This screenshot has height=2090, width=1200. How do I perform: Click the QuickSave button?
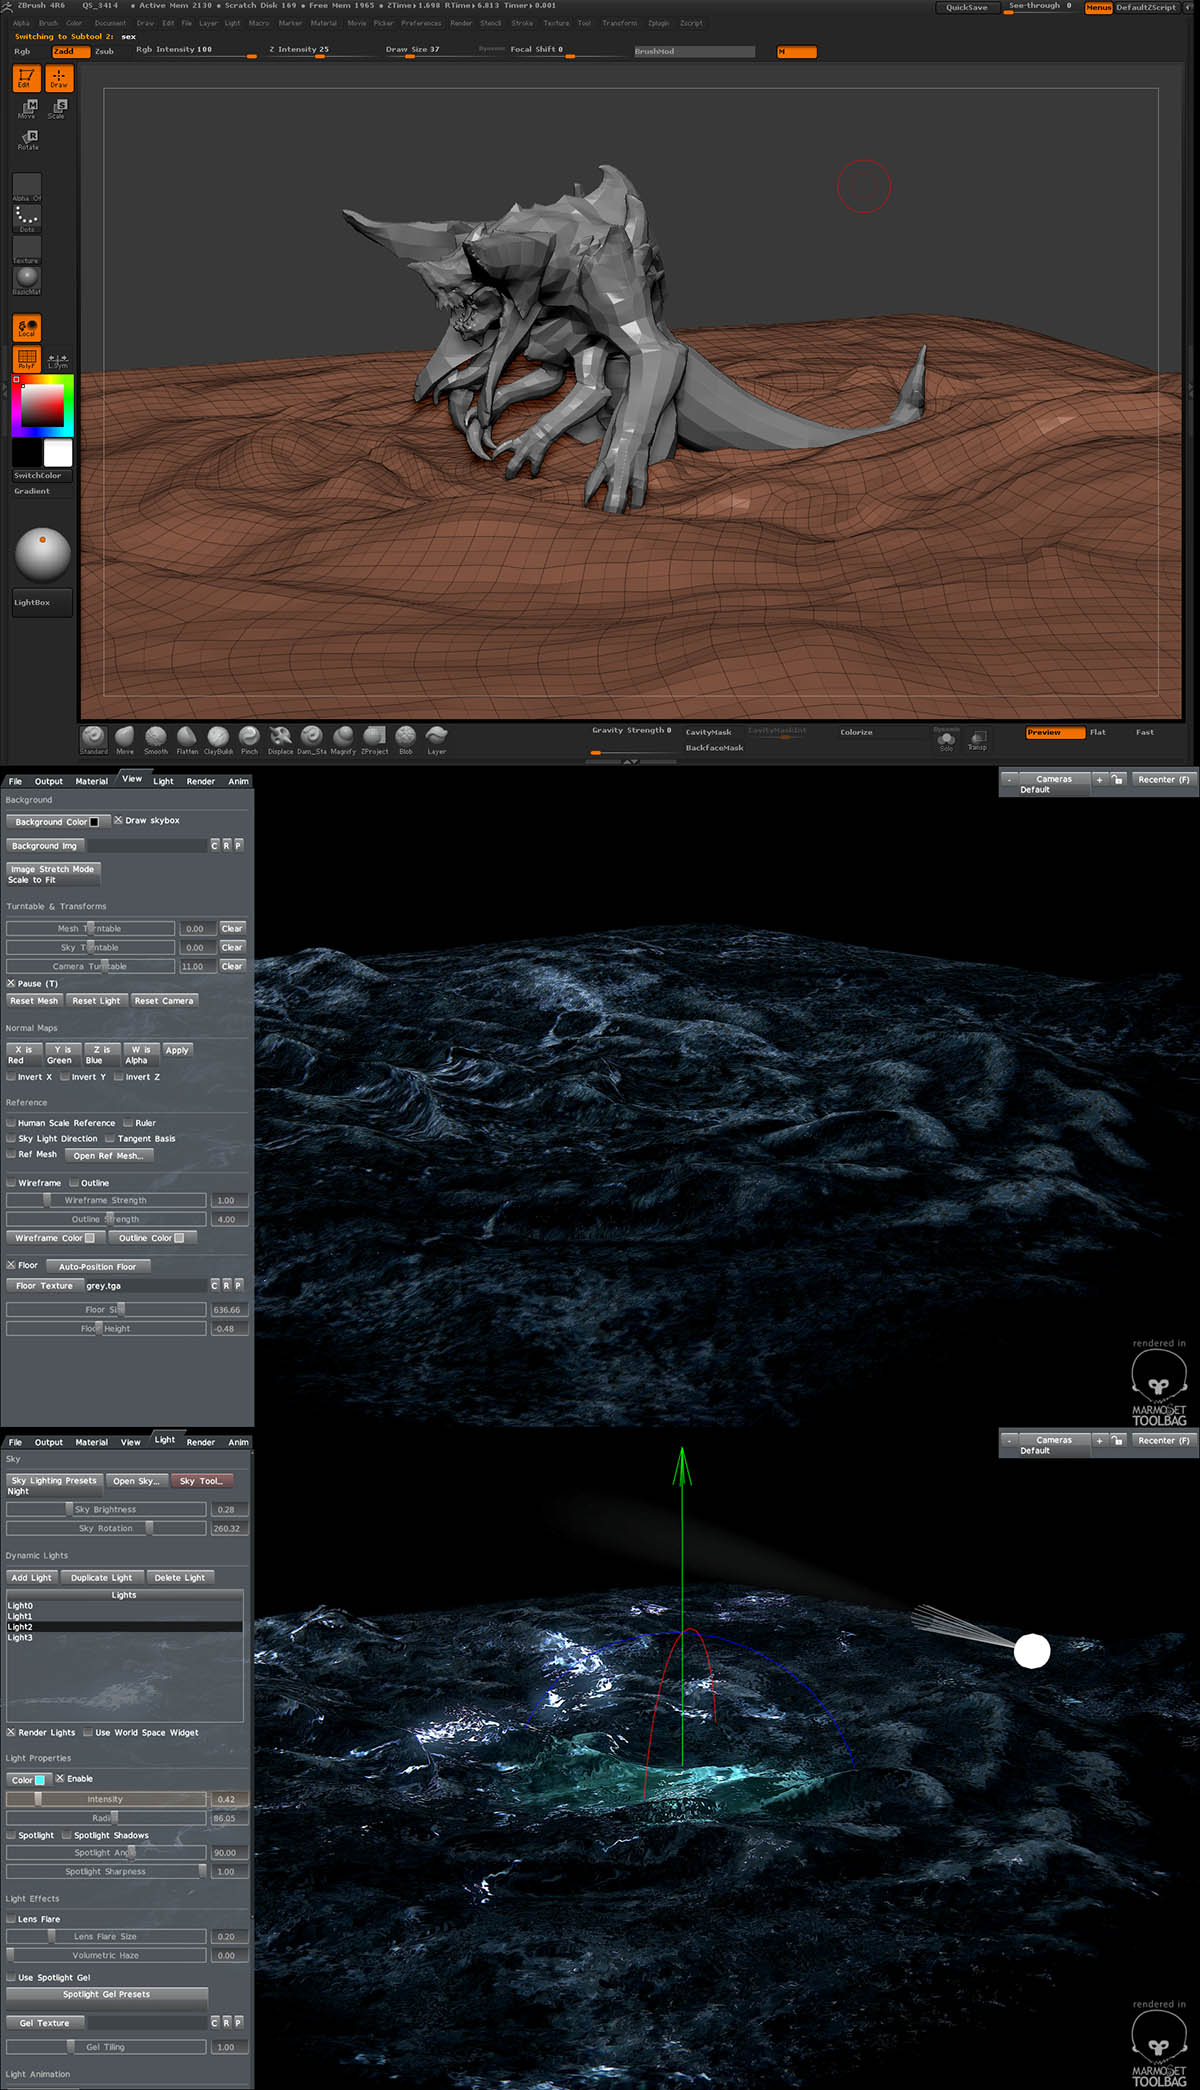point(966,8)
